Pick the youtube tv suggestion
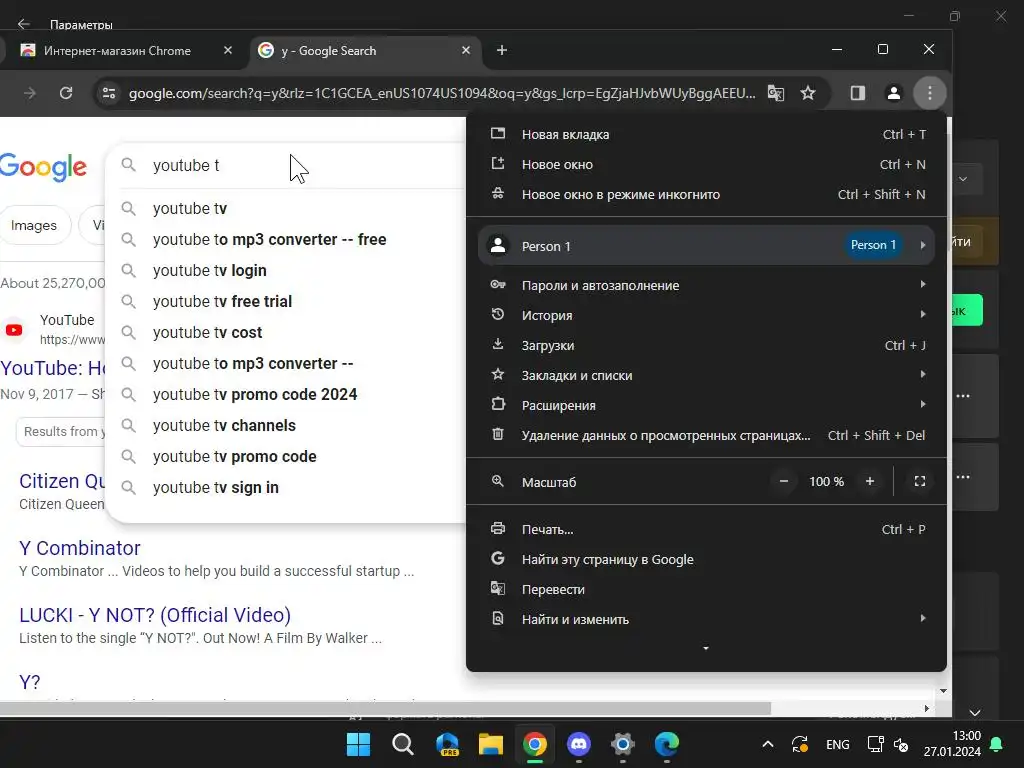The height and width of the screenshot is (768, 1024). [x=287, y=208]
